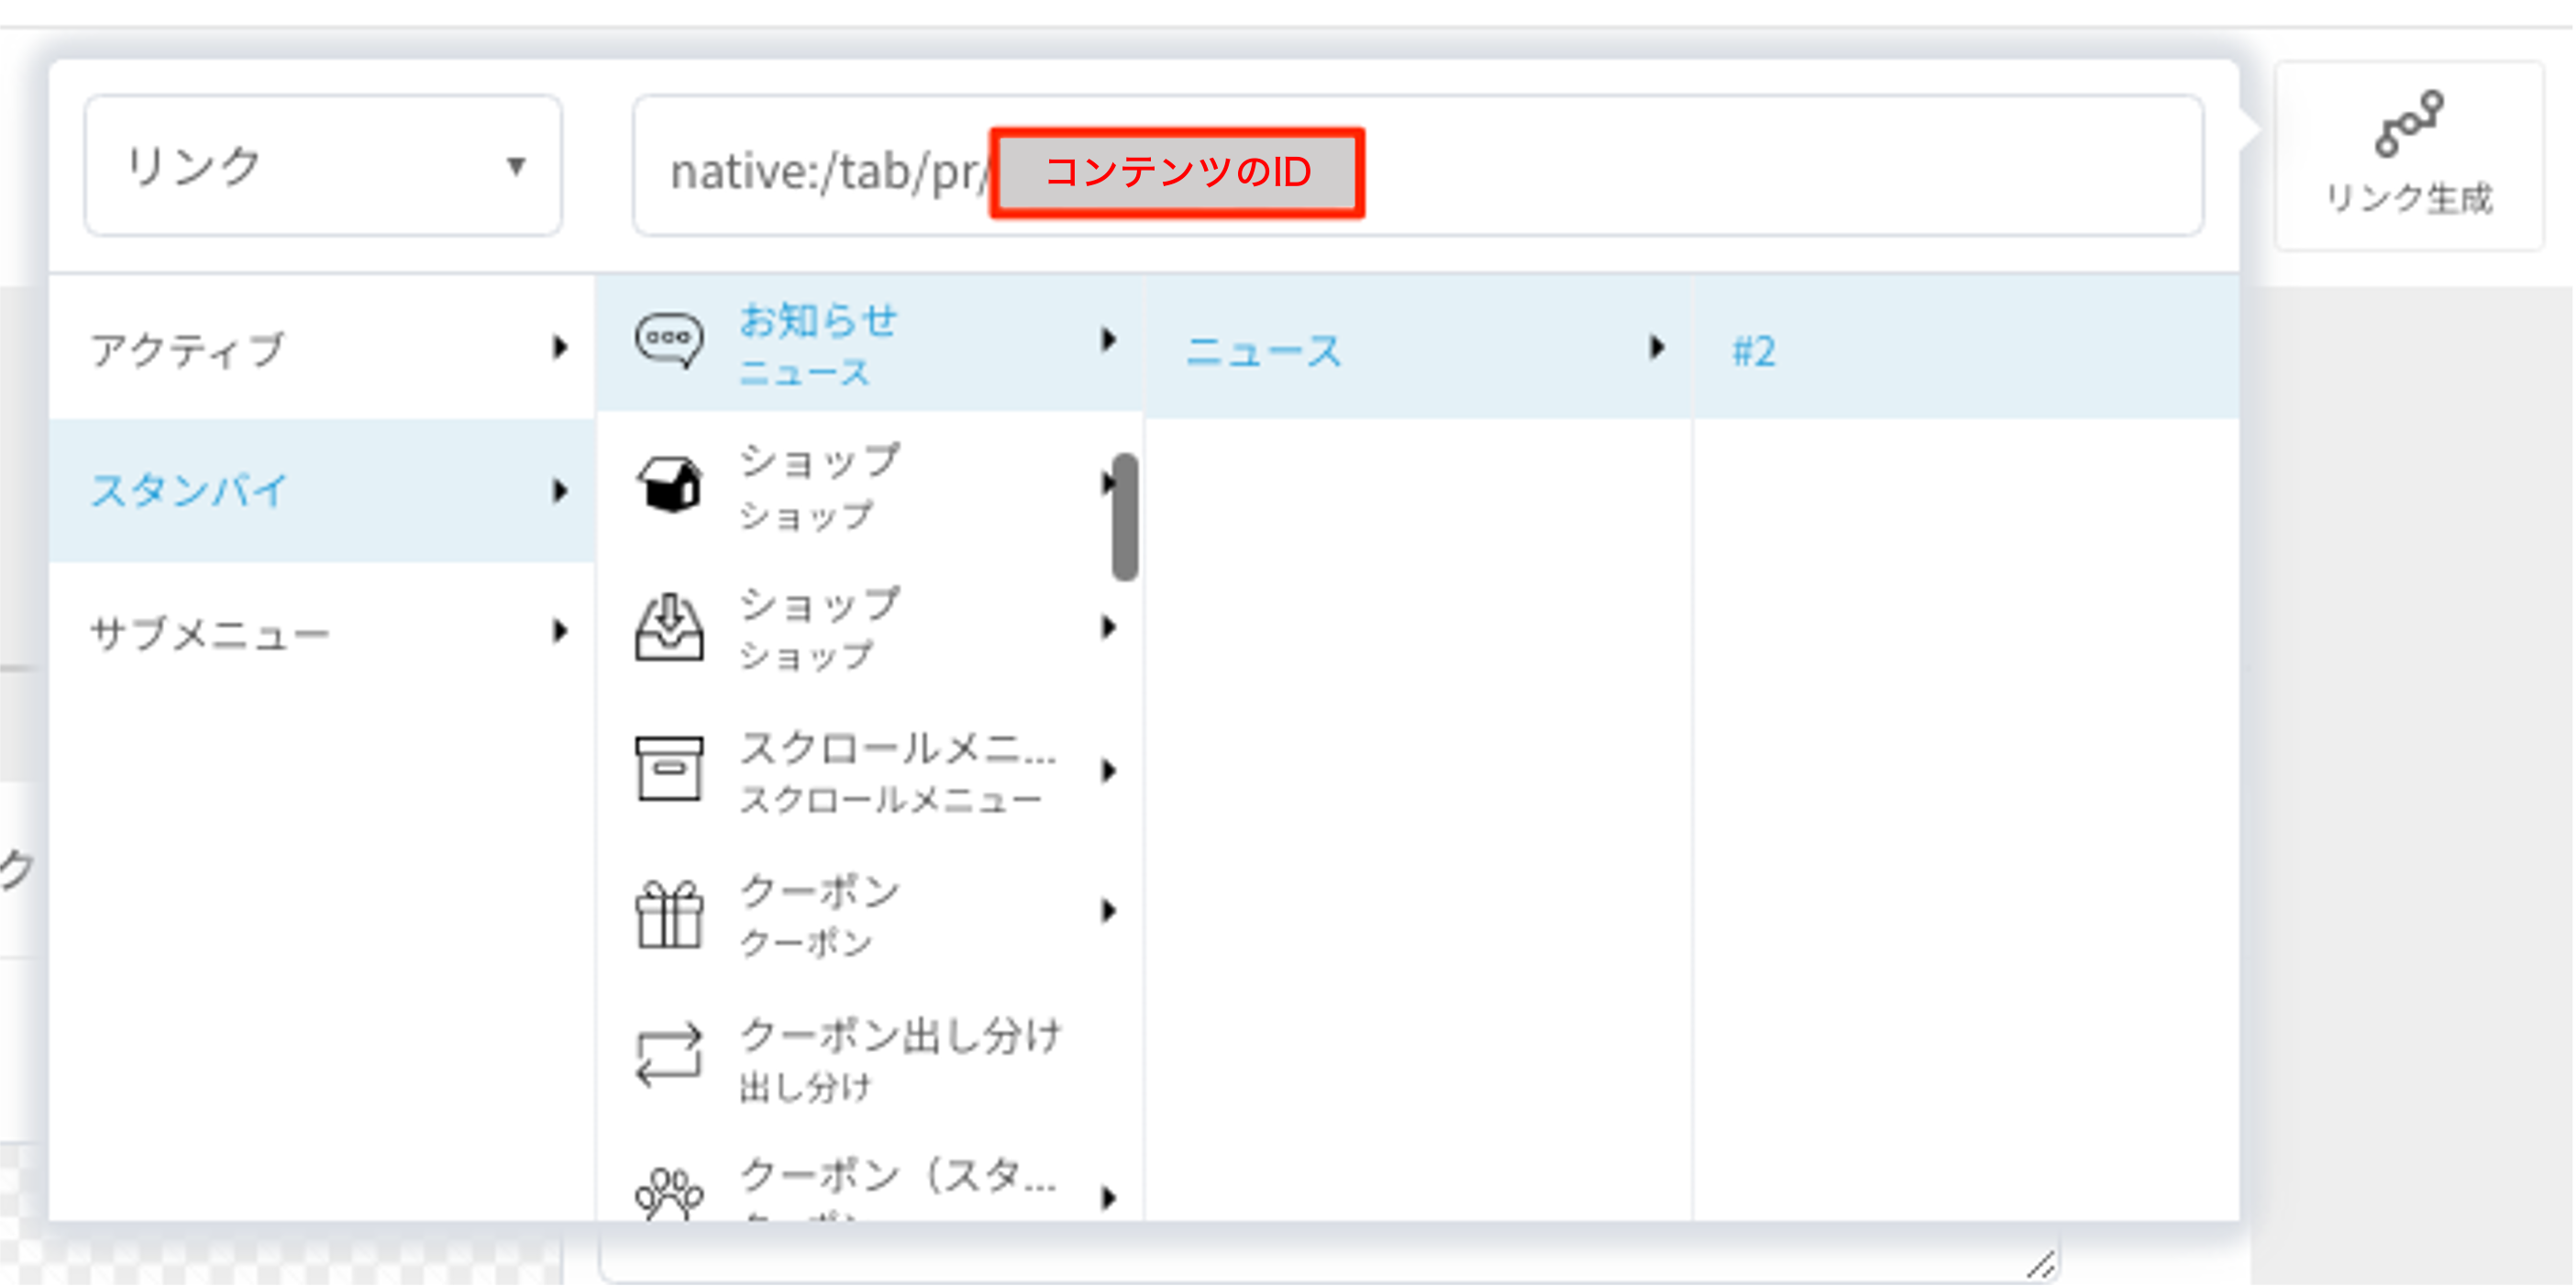Image resolution: width=2576 pixels, height=1286 pixels.
Task: Expand the クーポン（スタ... row arrow
Action: tap(1108, 1198)
